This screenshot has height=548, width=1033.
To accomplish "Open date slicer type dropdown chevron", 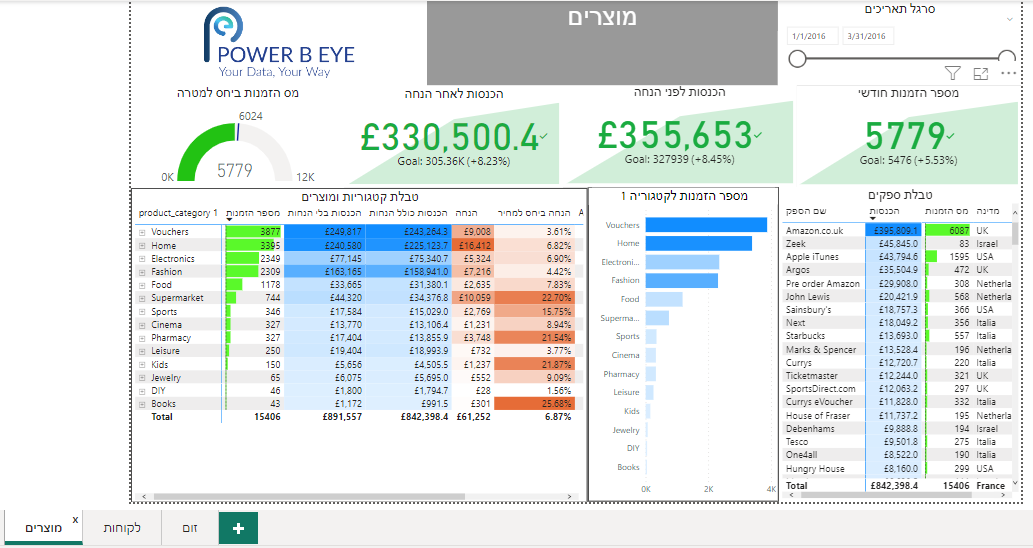I will coord(1010,20).
